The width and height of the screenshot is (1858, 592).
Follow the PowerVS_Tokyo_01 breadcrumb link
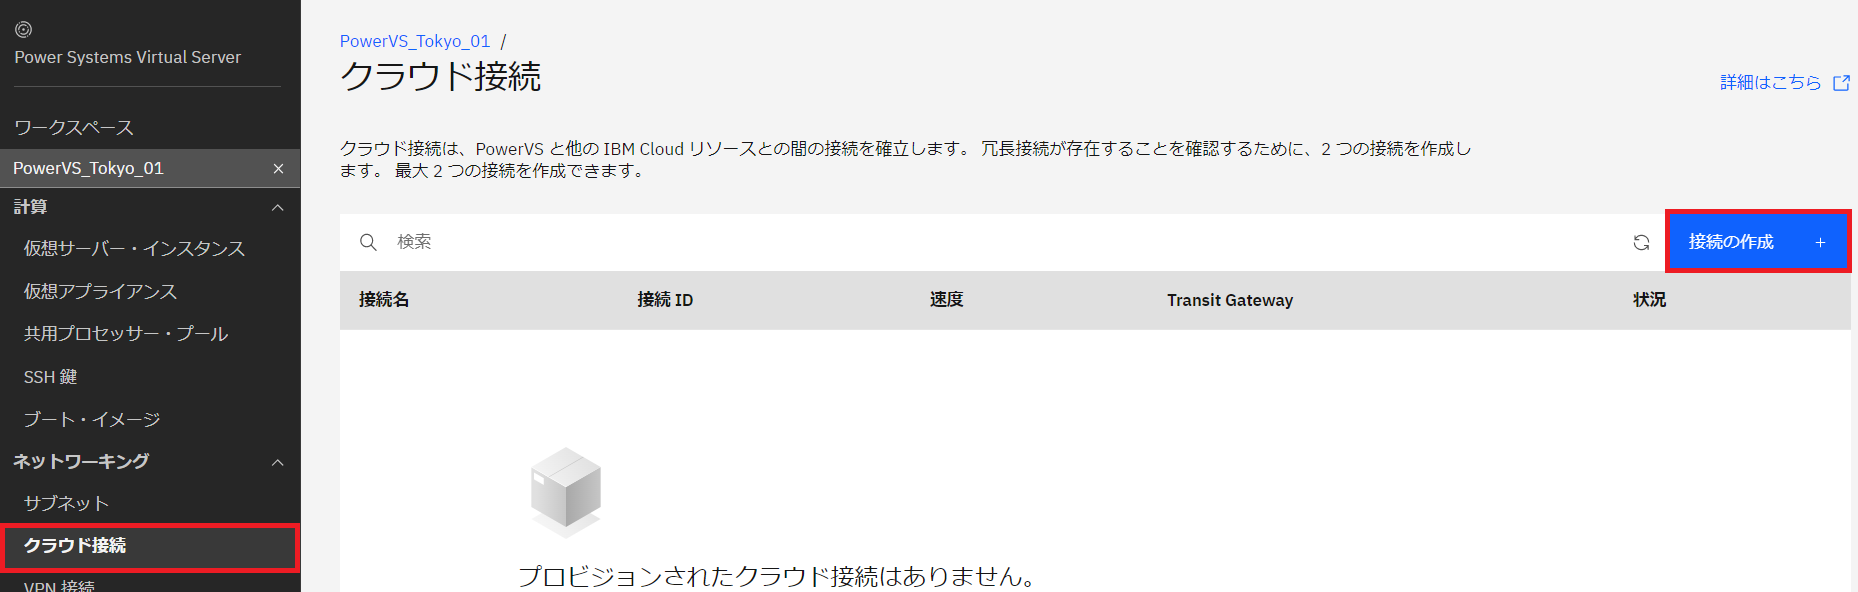point(415,41)
